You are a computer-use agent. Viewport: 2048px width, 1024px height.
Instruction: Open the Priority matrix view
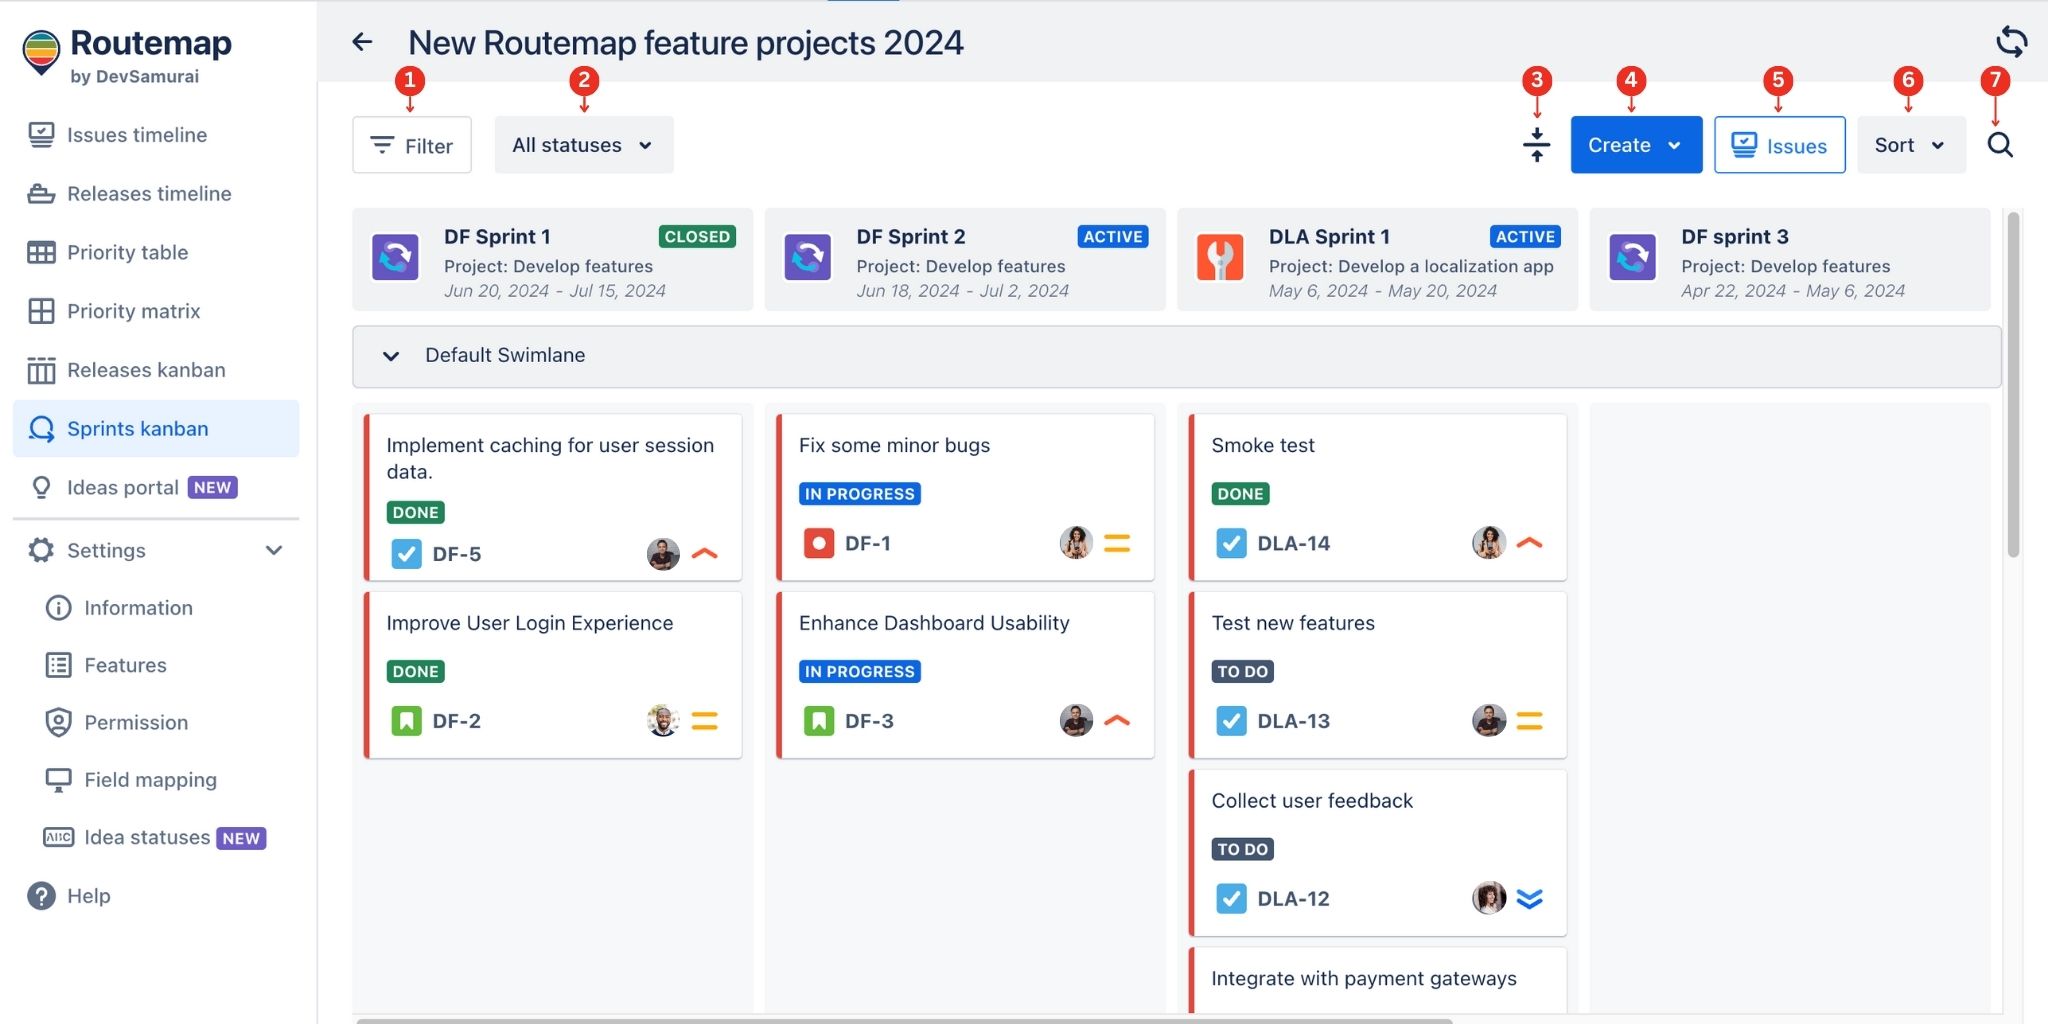click(x=132, y=311)
